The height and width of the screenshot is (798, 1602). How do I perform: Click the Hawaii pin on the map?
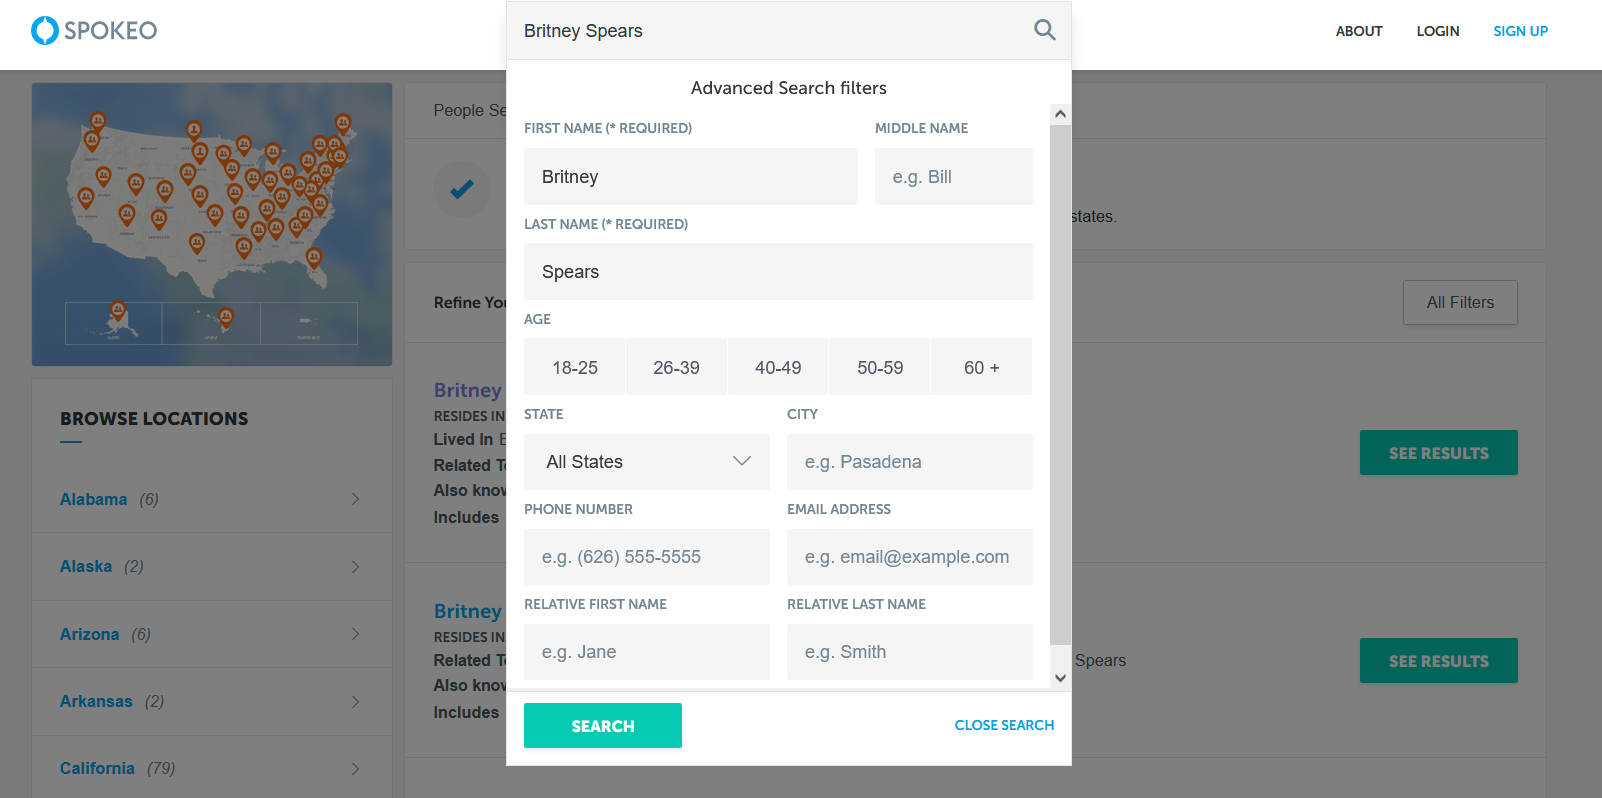[226, 317]
